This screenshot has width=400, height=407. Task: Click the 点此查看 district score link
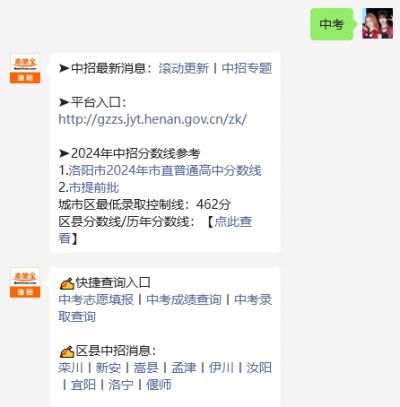(x=233, y=222)
